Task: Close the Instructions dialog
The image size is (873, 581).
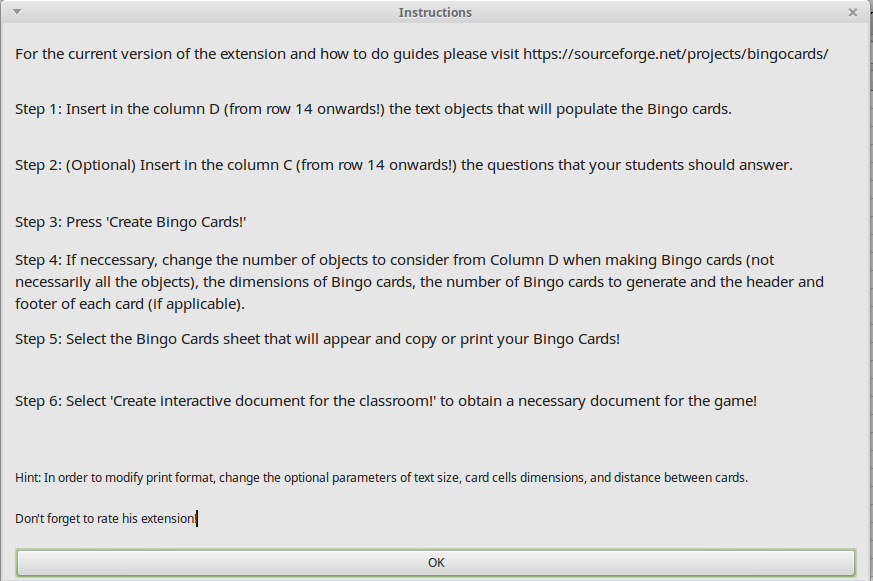Action: [x=852, y=13]
